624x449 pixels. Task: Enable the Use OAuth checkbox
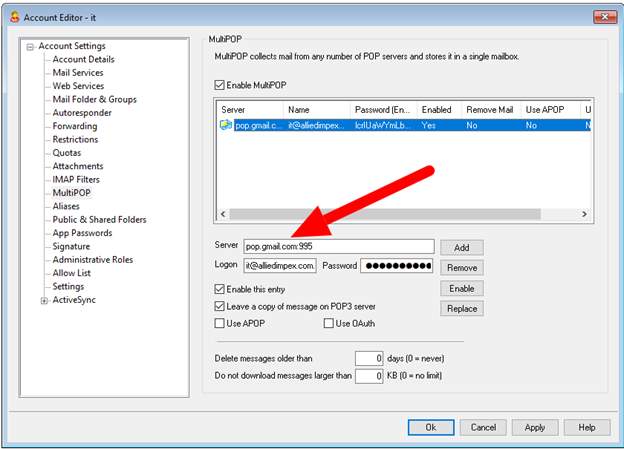pos(329,323)
